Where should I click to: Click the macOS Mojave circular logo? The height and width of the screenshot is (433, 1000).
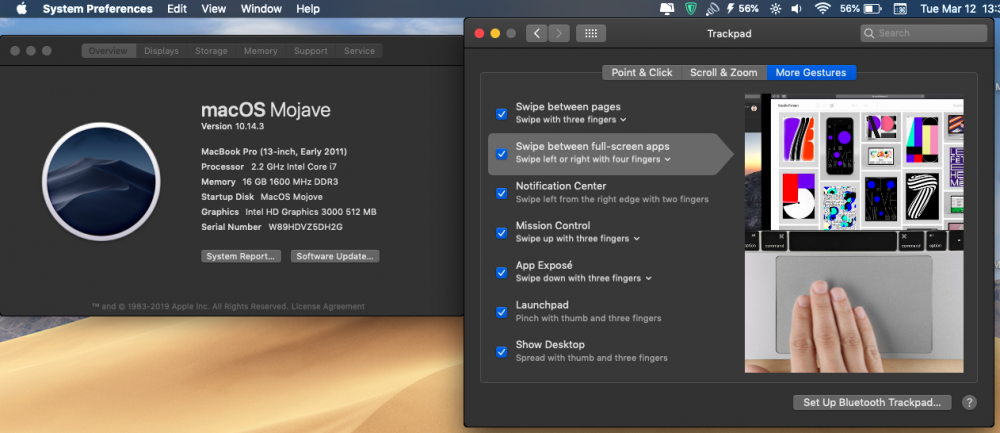[x=101, y=182]
